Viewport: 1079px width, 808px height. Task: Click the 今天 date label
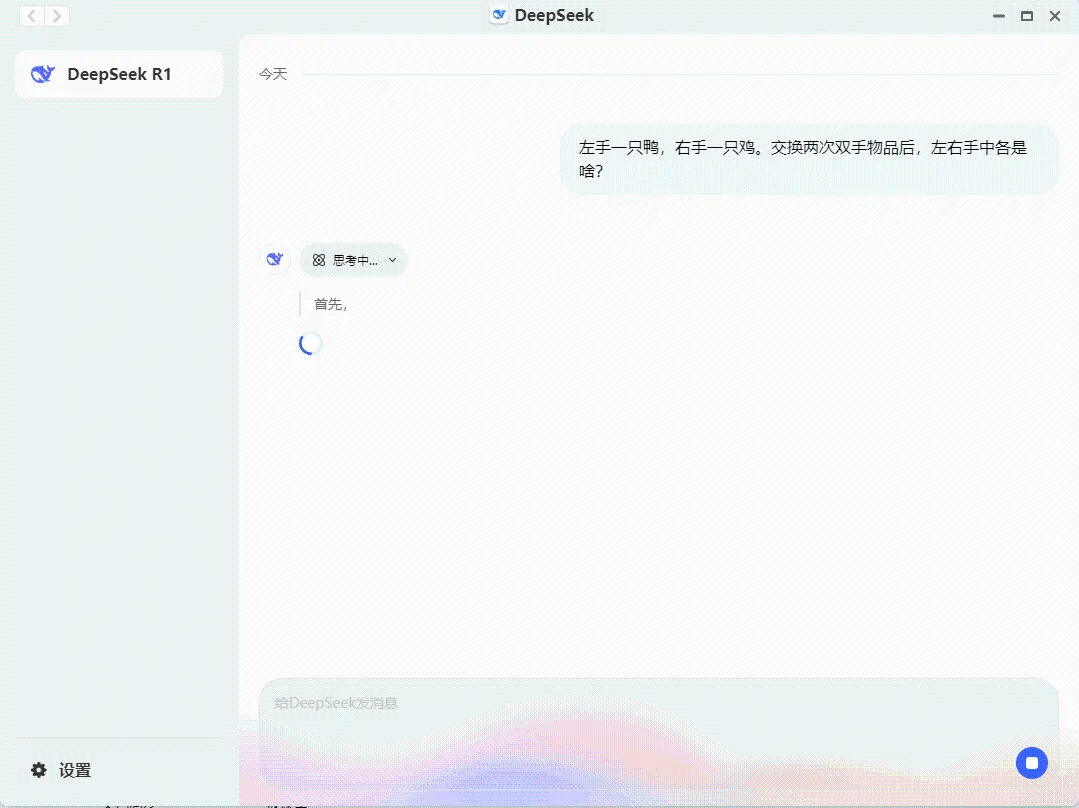point(273,74)
